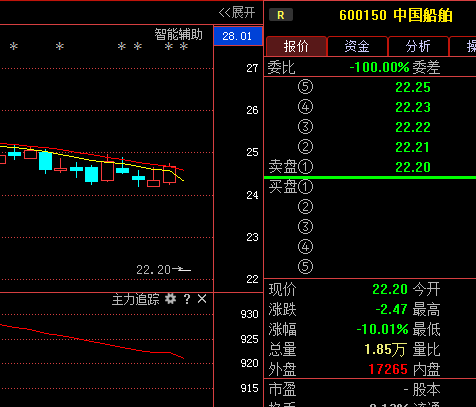Expand the collapsed panel via <<展开
This screenshot has height=407, width=476.
[237, 13]
